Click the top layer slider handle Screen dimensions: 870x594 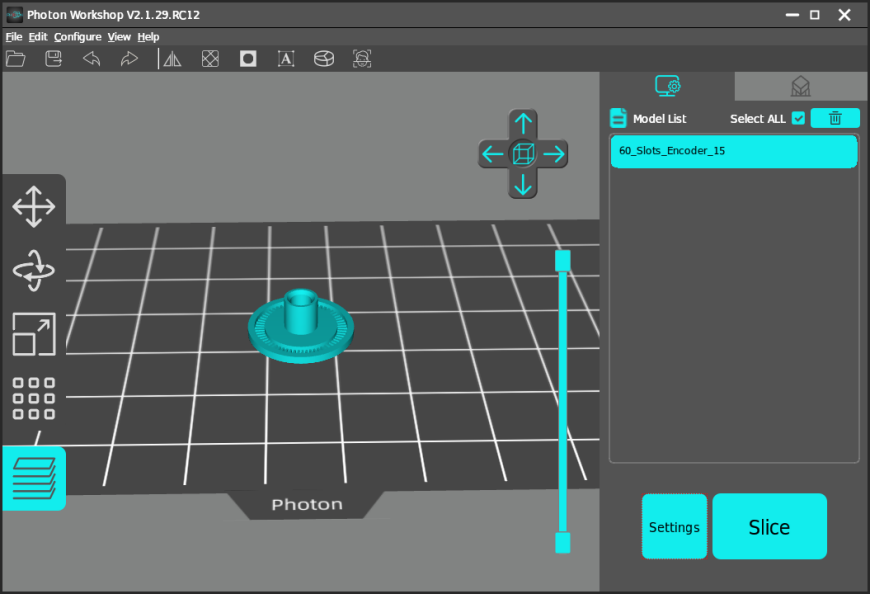pos(563,261)
